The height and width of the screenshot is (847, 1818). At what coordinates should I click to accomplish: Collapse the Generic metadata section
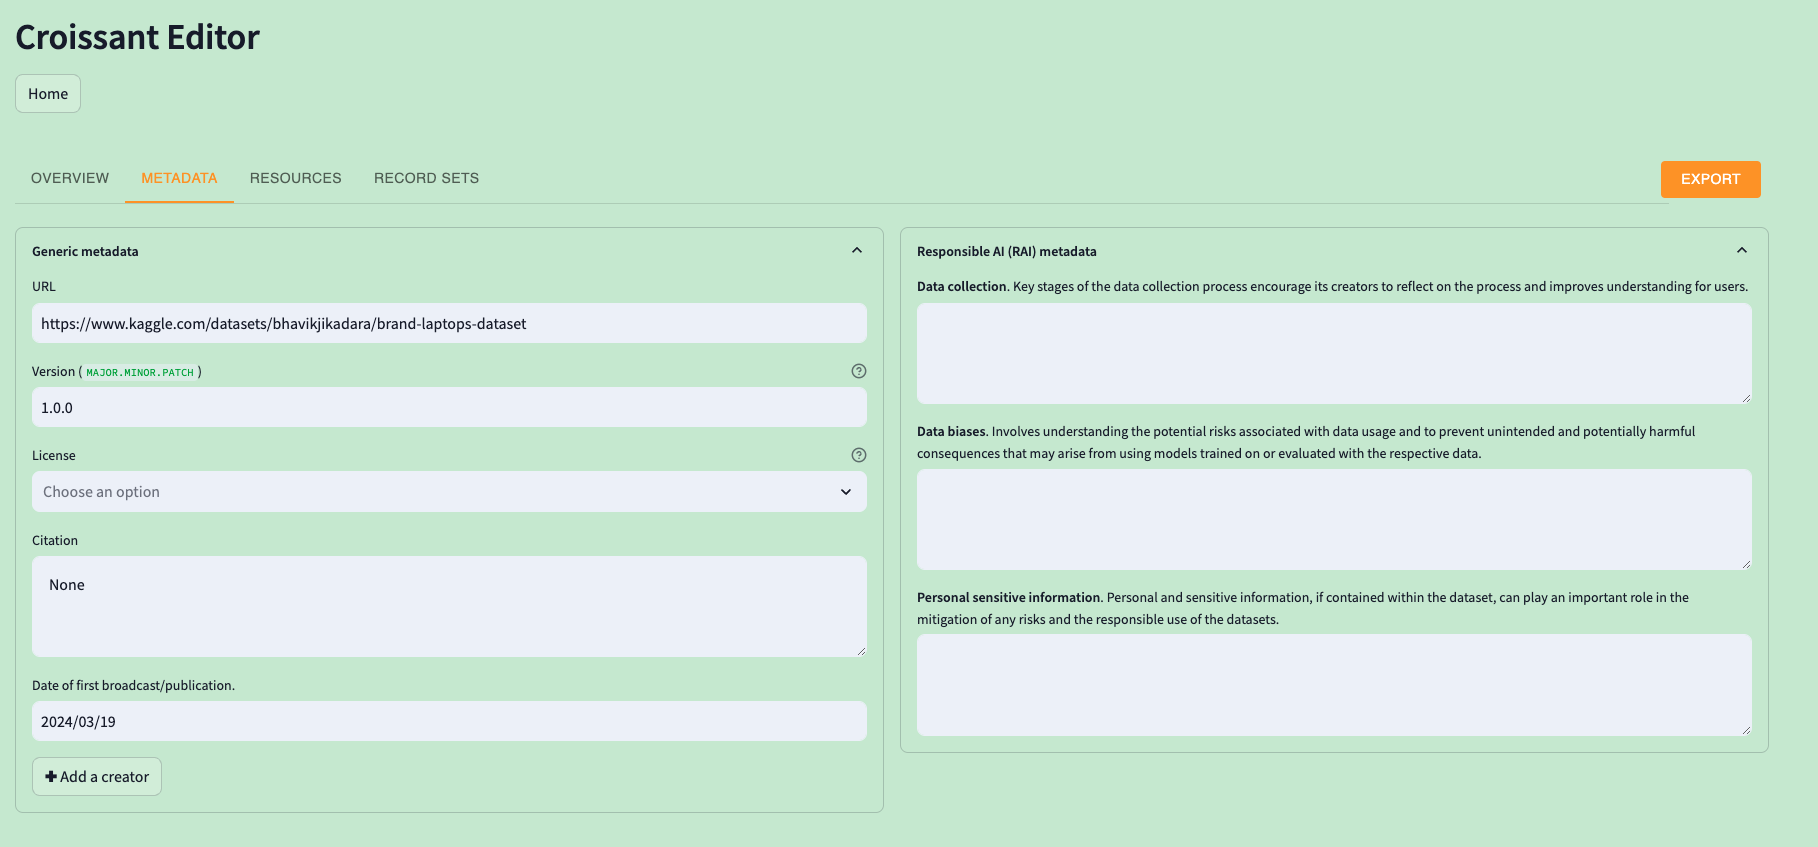857,251
